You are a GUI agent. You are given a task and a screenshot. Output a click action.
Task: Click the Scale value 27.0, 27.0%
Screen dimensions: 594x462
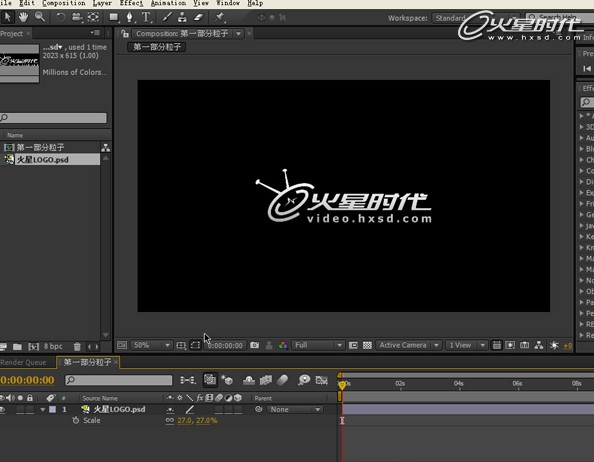[197, 420]
